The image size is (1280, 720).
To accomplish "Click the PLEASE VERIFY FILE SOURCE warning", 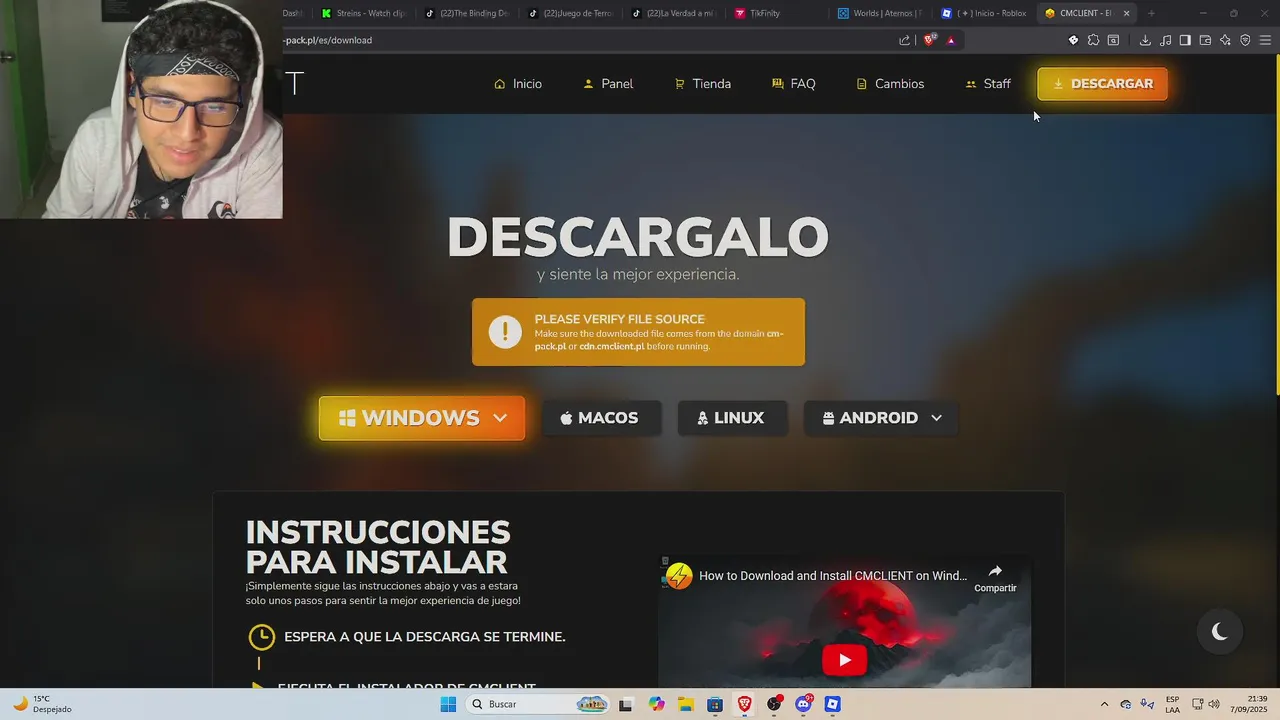I will 638,332.
